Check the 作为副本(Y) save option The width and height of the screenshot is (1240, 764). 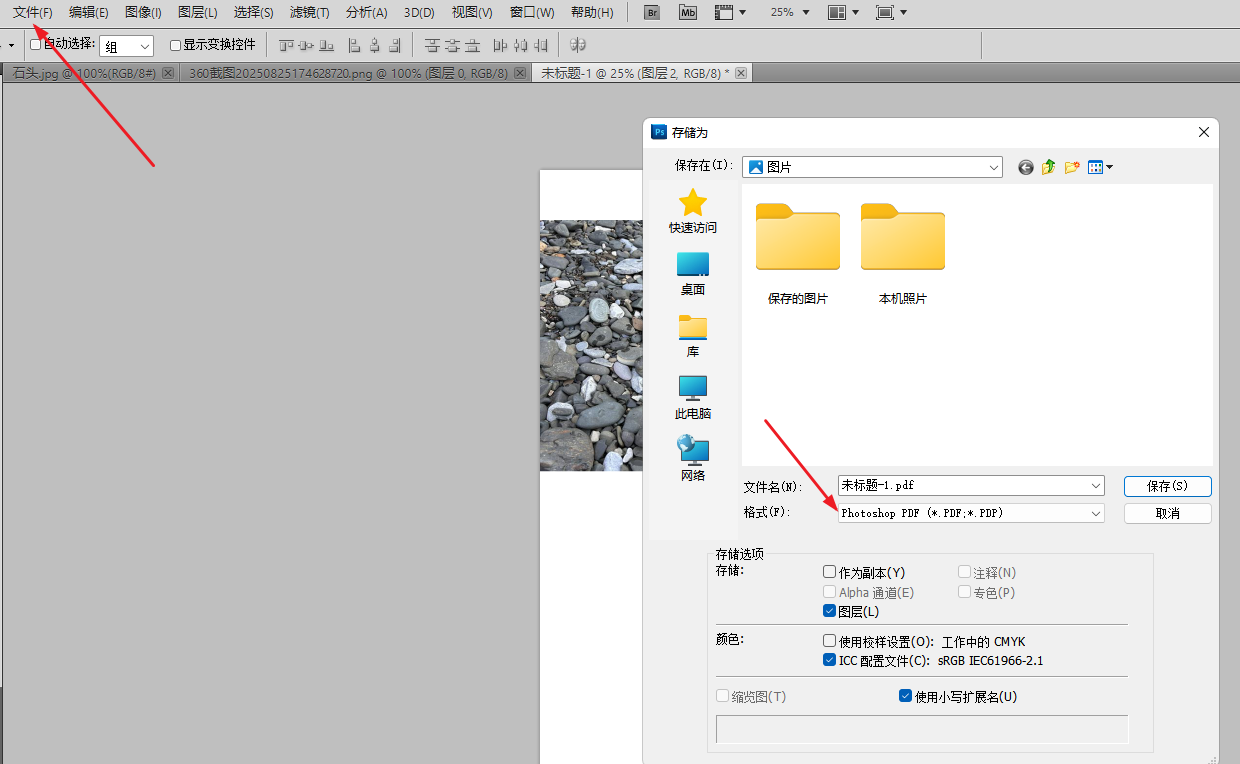pos(830,572)
